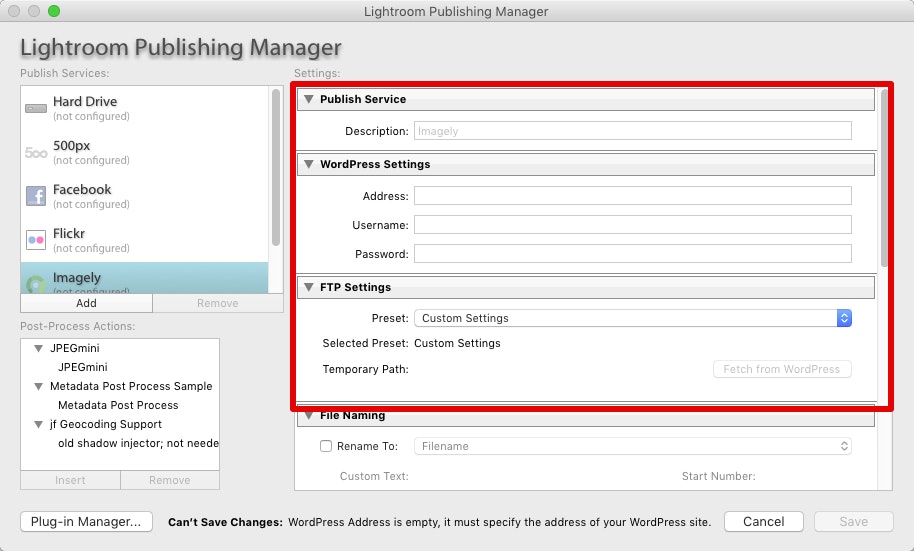Open the Rename To filename dropdown
The width and height of the screenshot is (914, 551).
tap(632, 446)
